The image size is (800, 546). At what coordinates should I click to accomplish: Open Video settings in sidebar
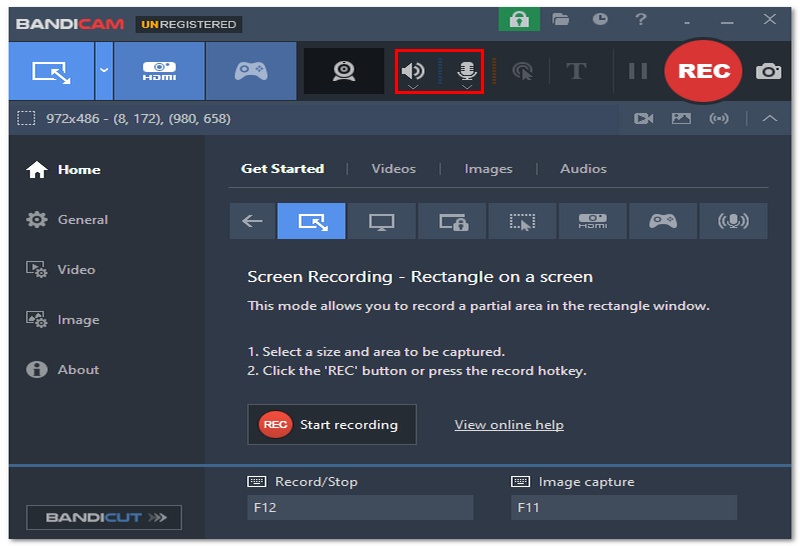pyautogui.click(x=61, y=269)
